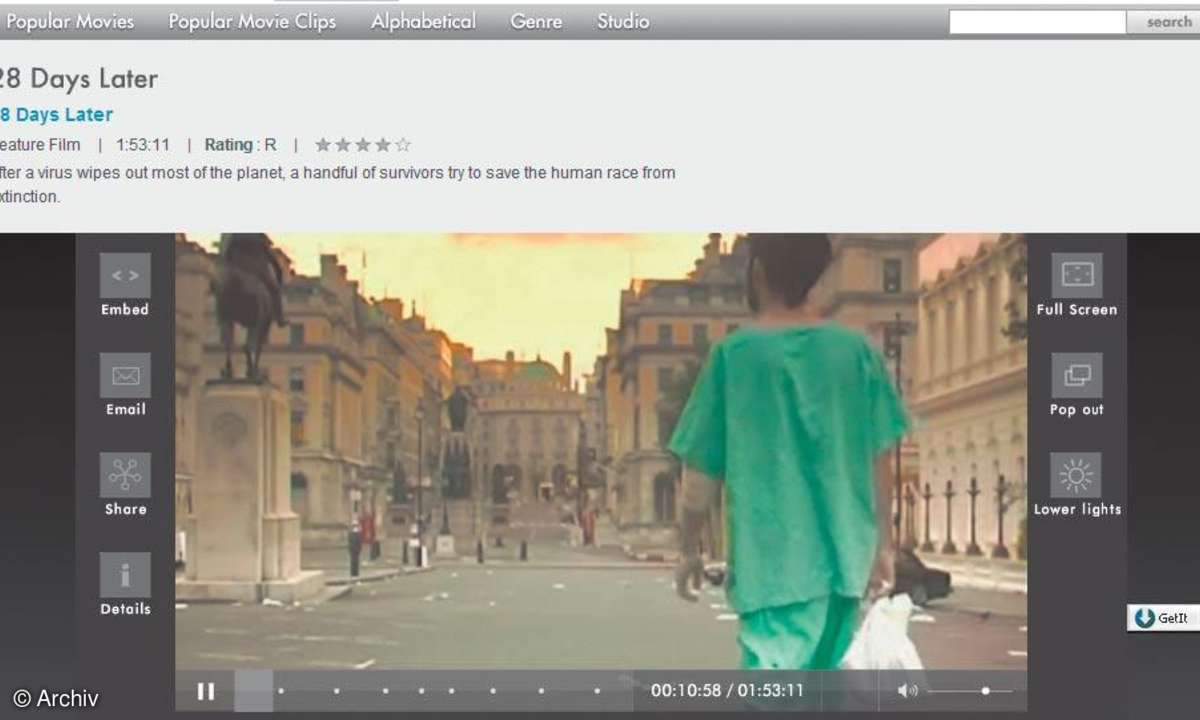Jump to the first chapter dot
Screen dimensions: 1200x720
tap(281, 690)
